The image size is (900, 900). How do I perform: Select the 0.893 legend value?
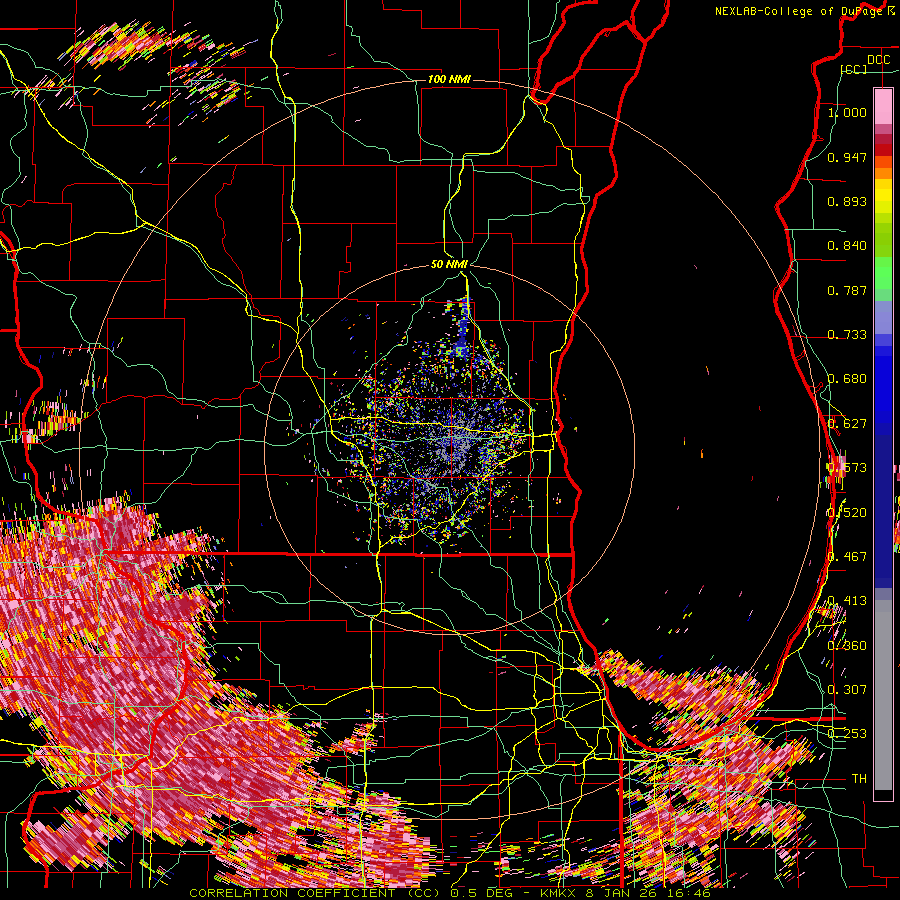[x=847, y=201]
